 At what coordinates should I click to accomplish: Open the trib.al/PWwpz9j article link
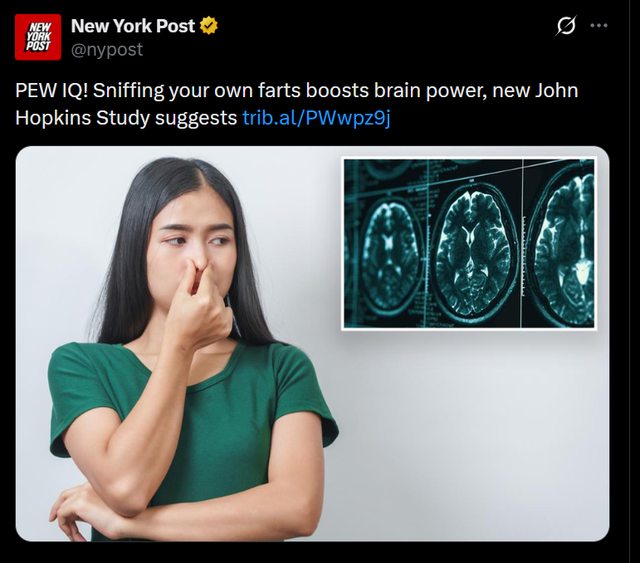point(316,118)
